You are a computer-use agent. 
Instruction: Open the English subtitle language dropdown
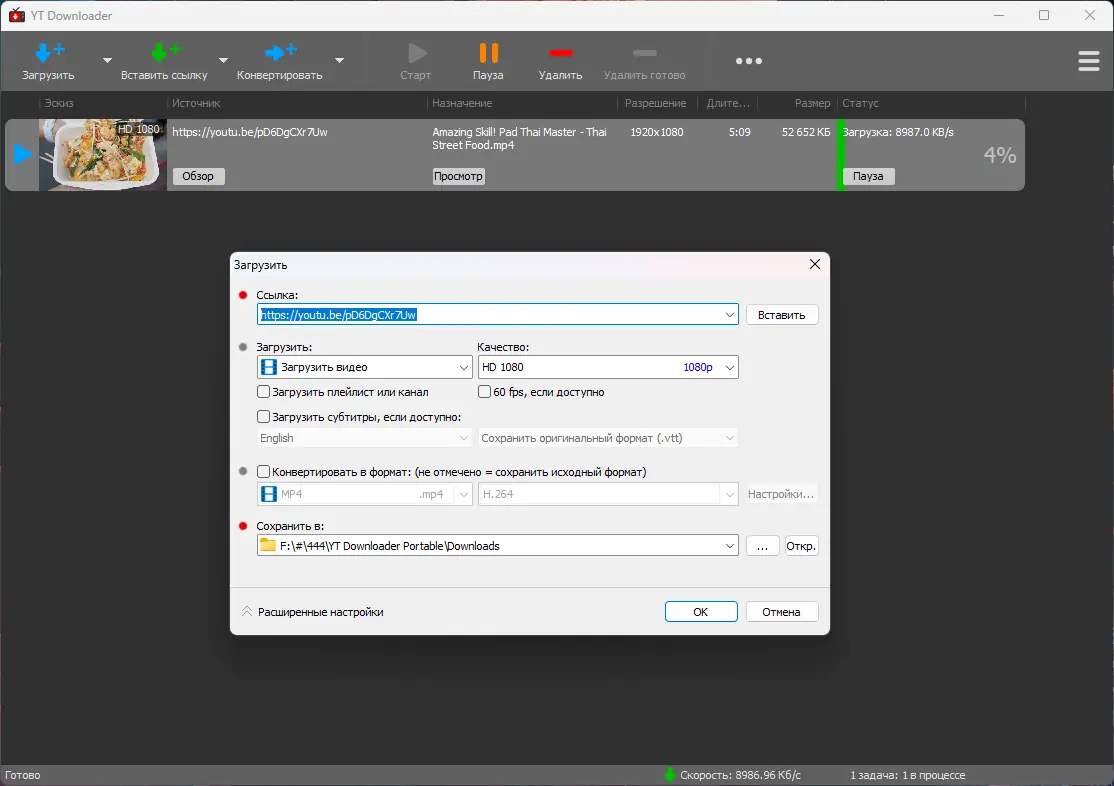point(364,438)
